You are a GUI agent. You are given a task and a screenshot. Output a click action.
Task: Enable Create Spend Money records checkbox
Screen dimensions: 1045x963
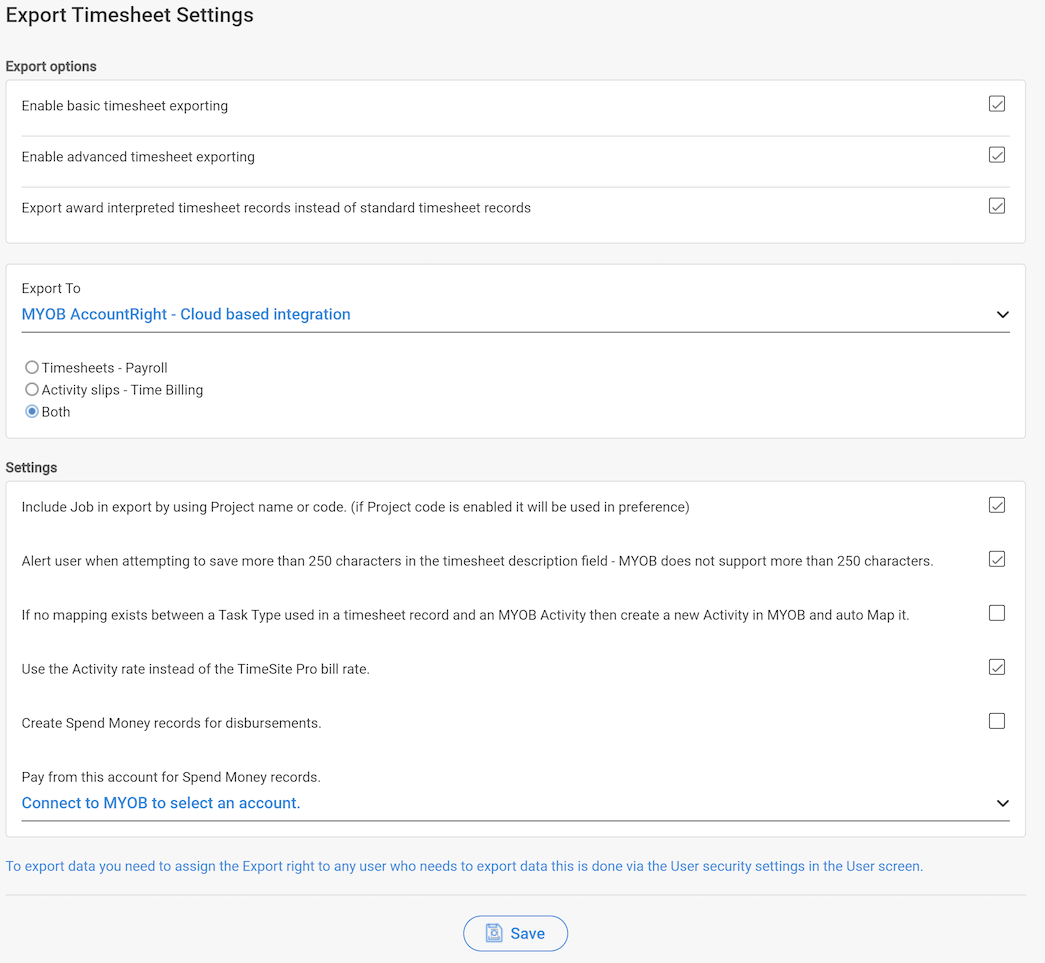[996, 721]
